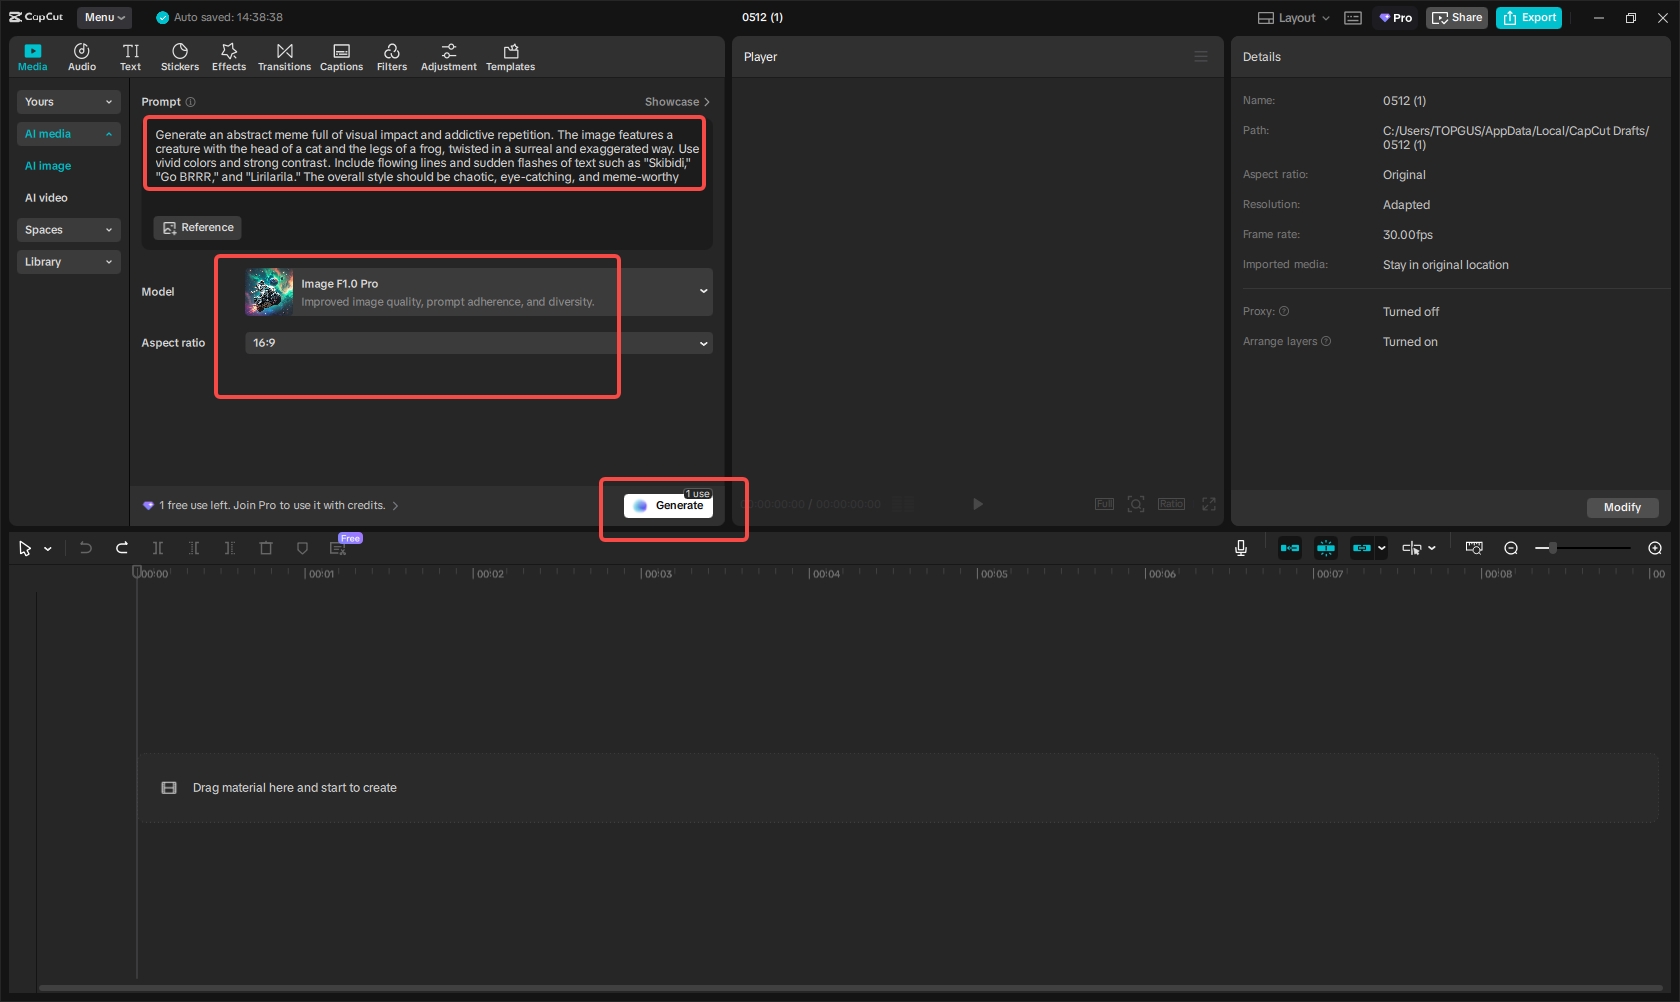Expand the Yours section

tap(69, 102)
